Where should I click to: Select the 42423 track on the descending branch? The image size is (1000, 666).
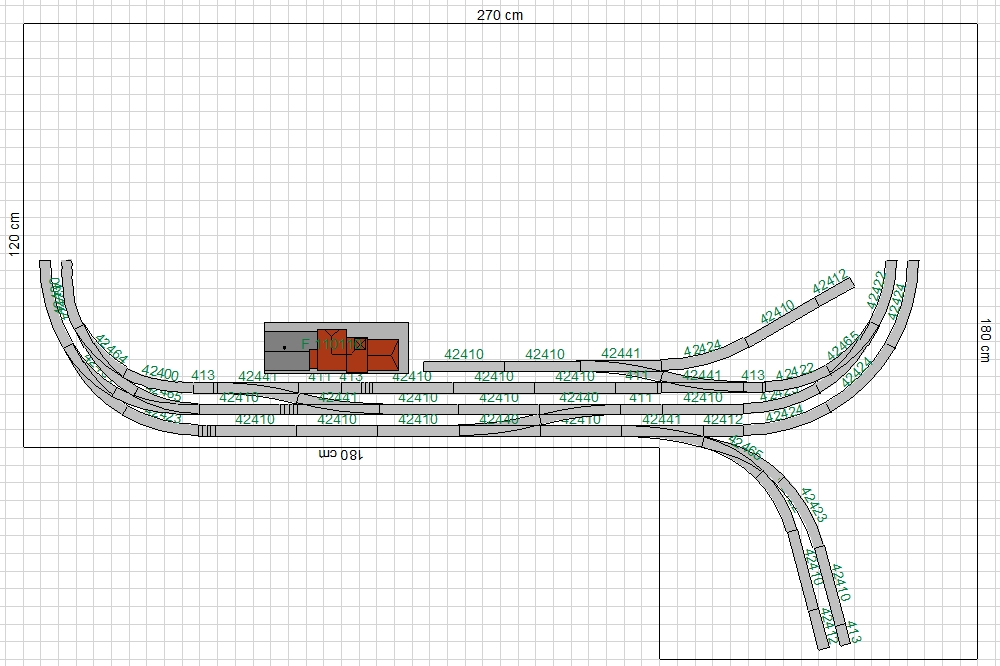pyautogui.click(x=813, y=505)
